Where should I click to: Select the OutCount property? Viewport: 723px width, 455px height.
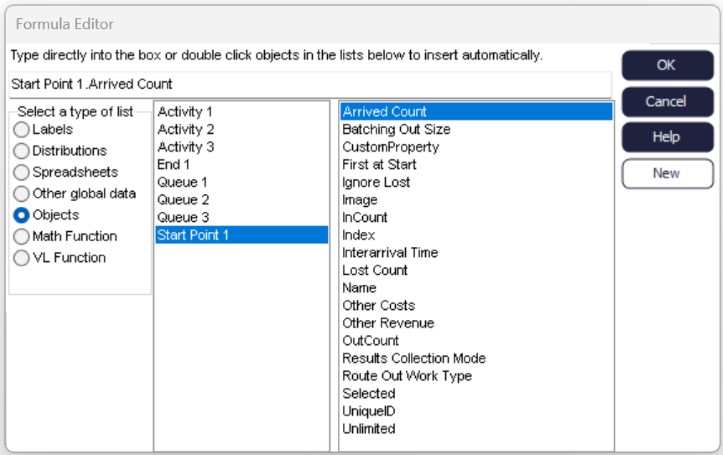(476, 341)
